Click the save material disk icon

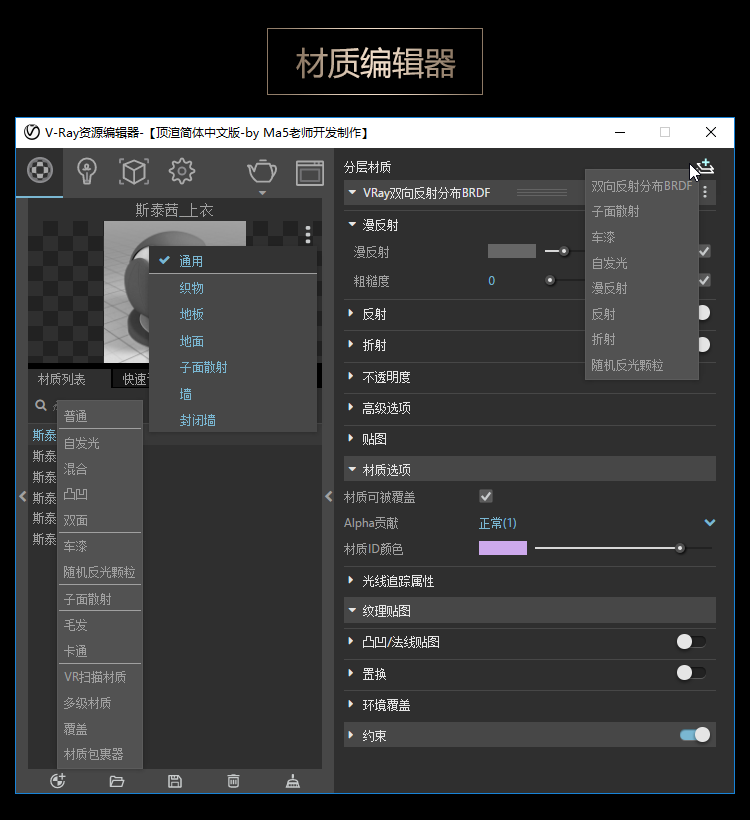point(175,781)
